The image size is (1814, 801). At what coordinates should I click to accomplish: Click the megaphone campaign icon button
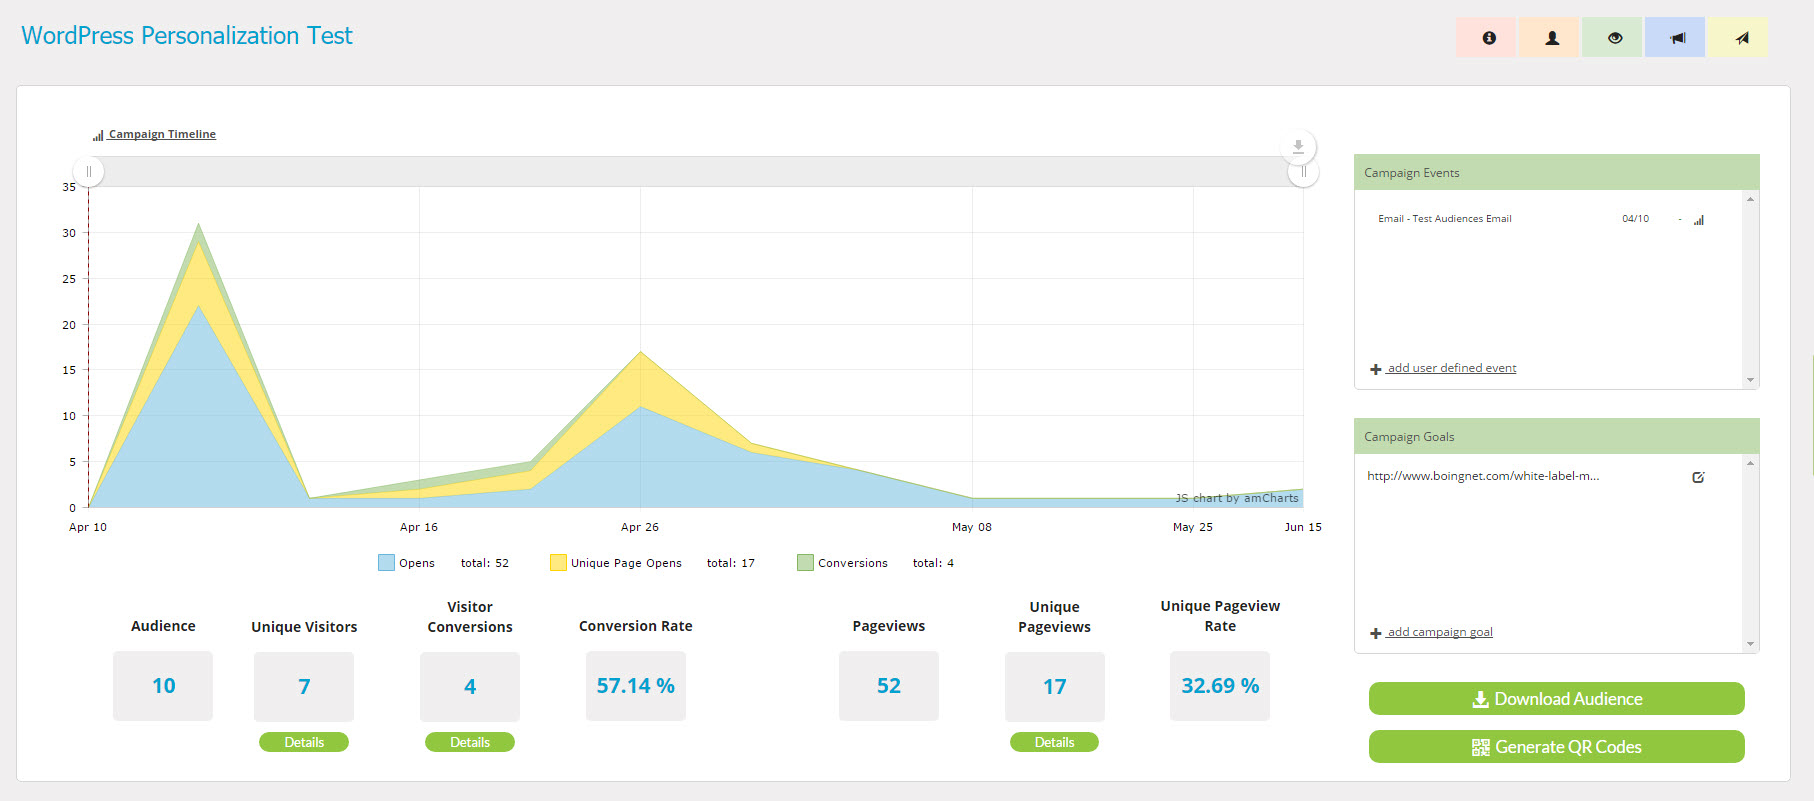coord(1675,37)
